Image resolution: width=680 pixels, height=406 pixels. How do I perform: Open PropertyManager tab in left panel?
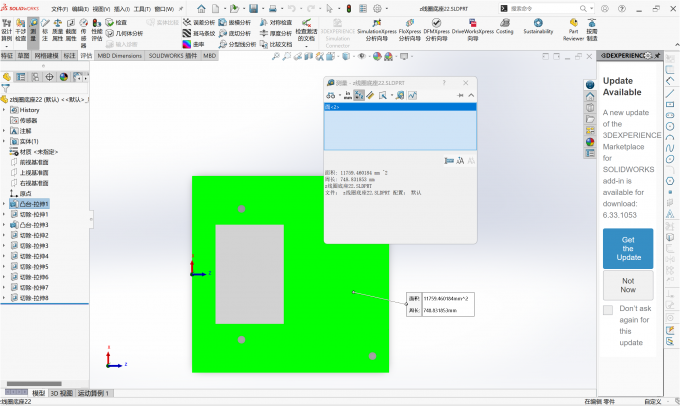click(20, 77)
